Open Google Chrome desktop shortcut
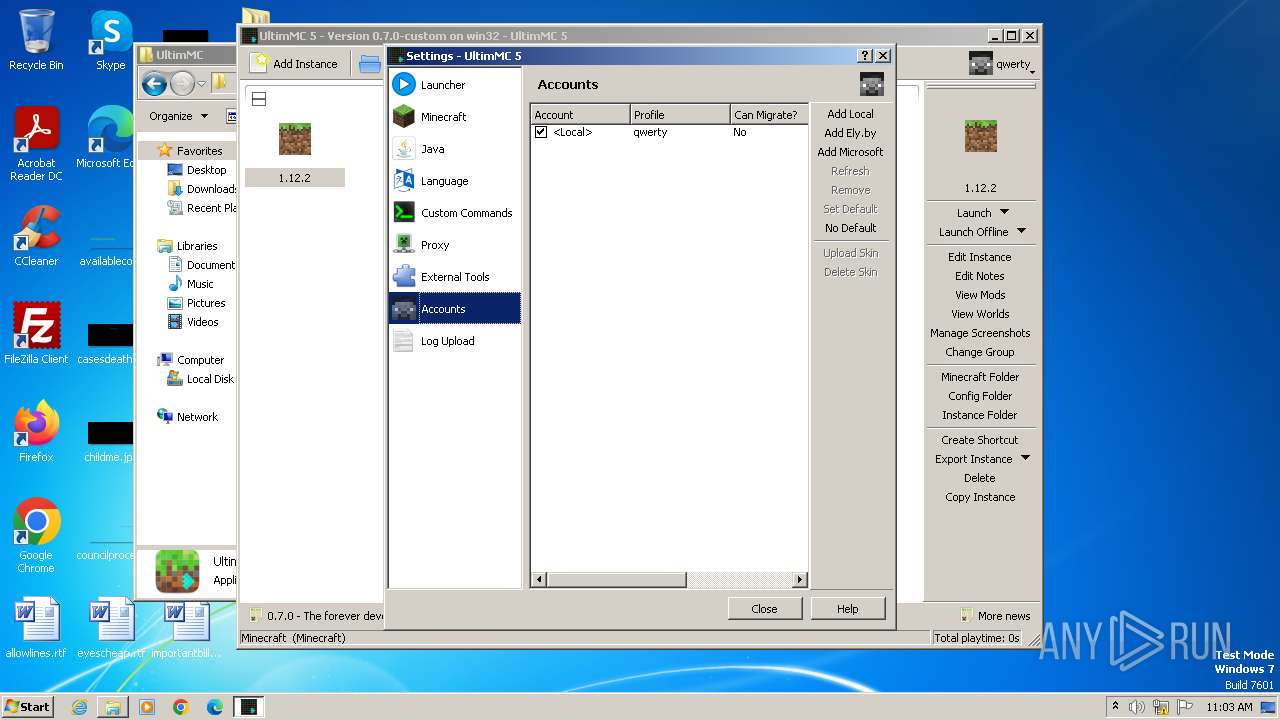Image resolution: width=1280 pixels, height=720 pixels. pyautogui.click(x=36, y=536)
